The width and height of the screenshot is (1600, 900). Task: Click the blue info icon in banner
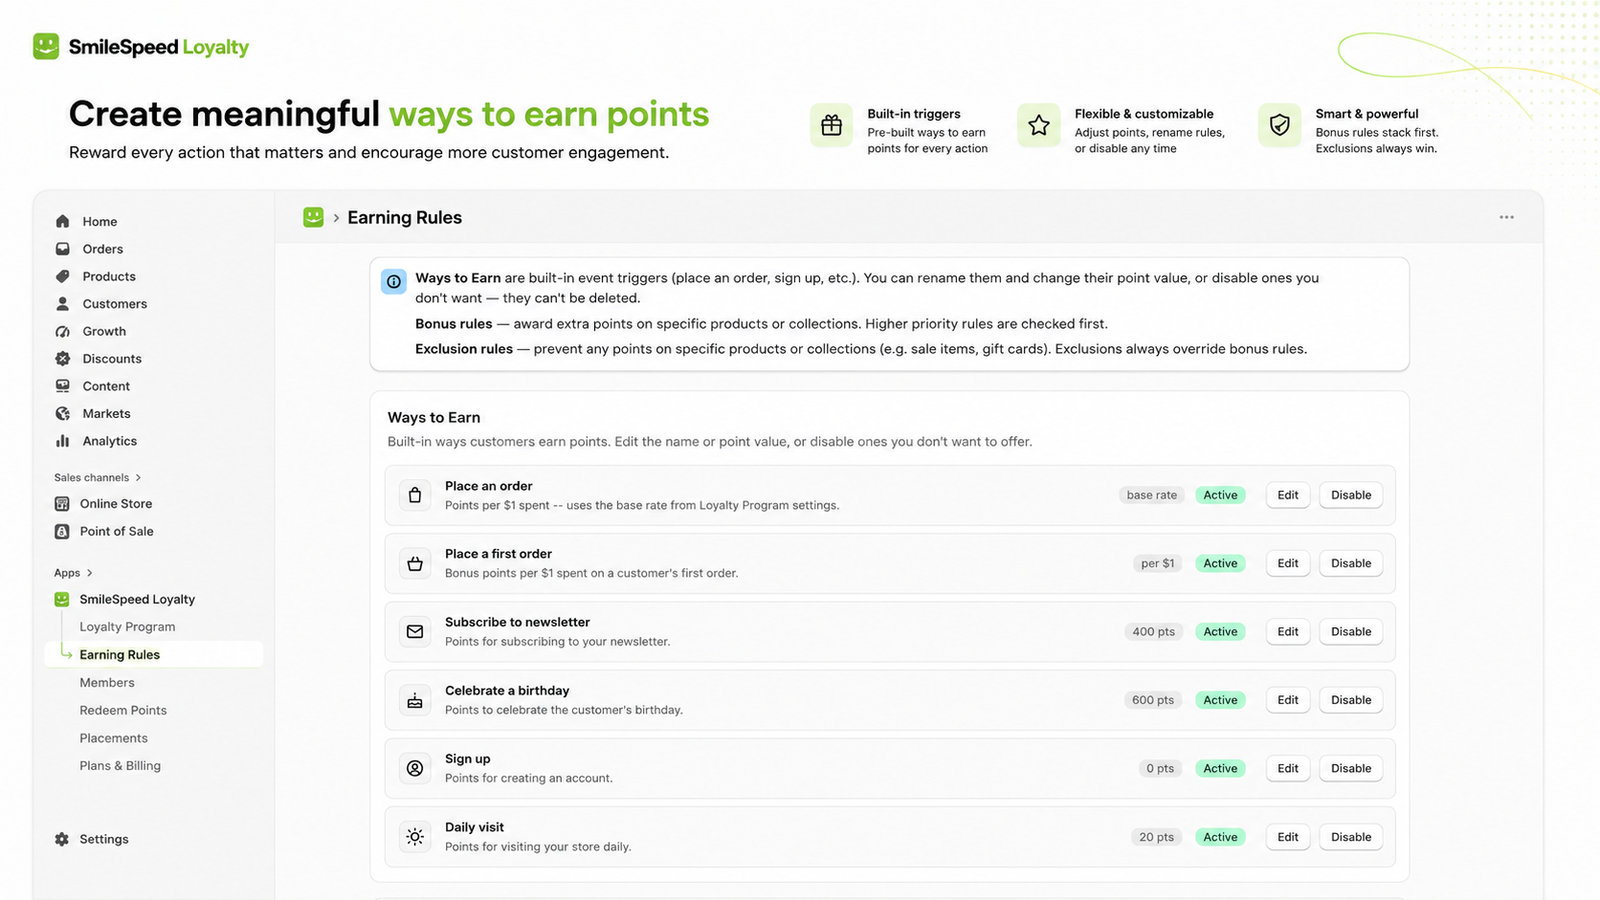click(x=394, y=282)
